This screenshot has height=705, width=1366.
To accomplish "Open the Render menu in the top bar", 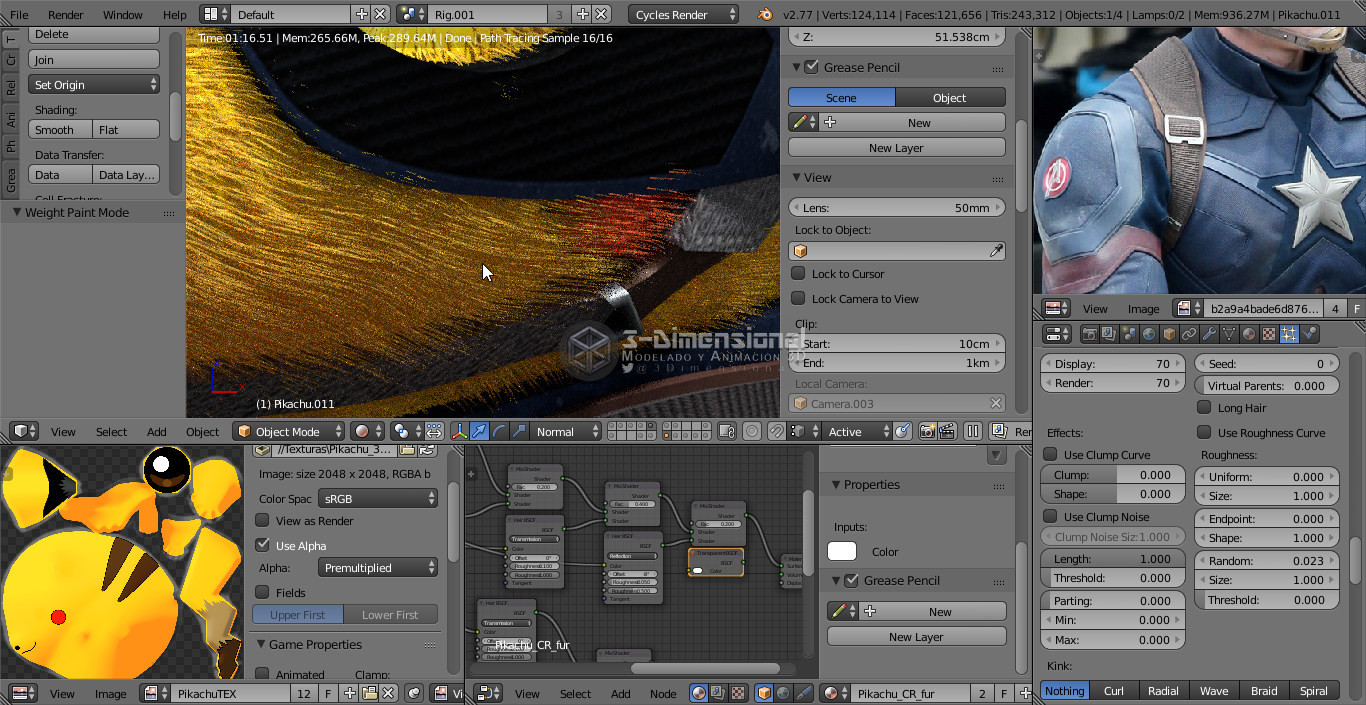I will tap(66, 14).
